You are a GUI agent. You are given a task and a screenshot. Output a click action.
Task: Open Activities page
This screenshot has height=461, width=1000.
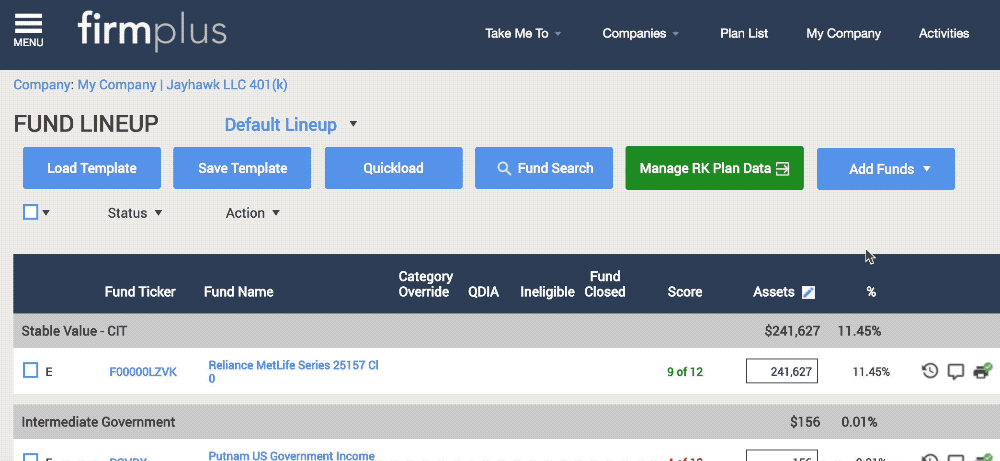pyautogui.click(x=944, y=34)
